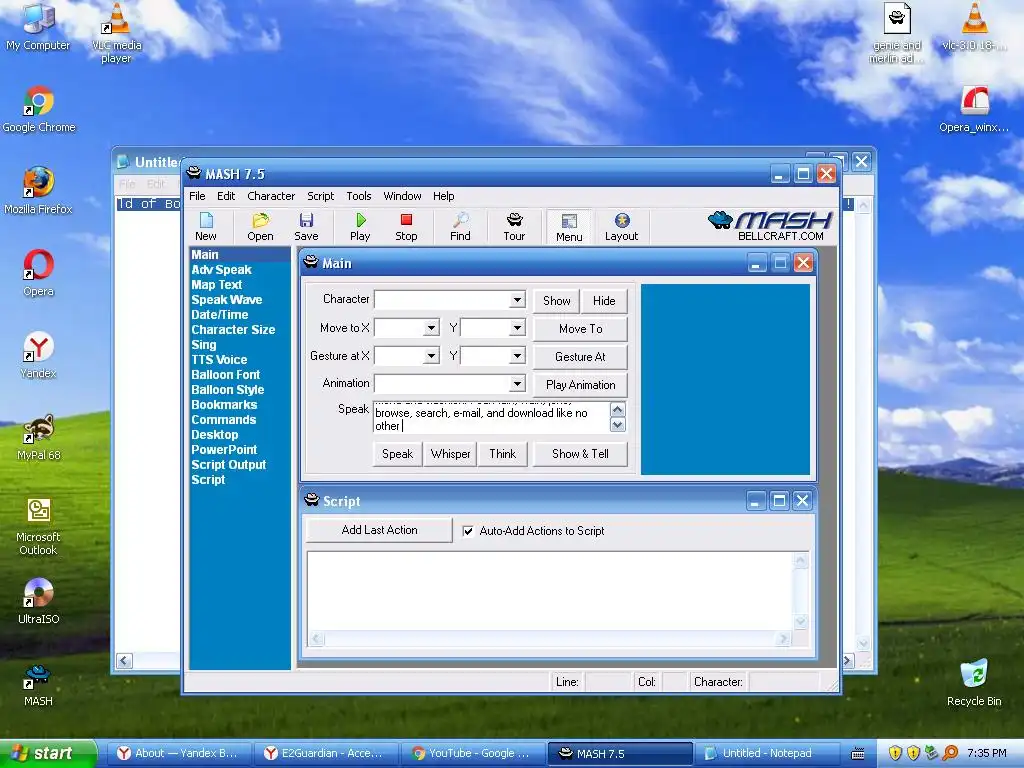Image resolution: width=1024 pixels, height=768 pixels.
Task: Select the MASH desktop shortcut
Action: click(x=38, y=686)
